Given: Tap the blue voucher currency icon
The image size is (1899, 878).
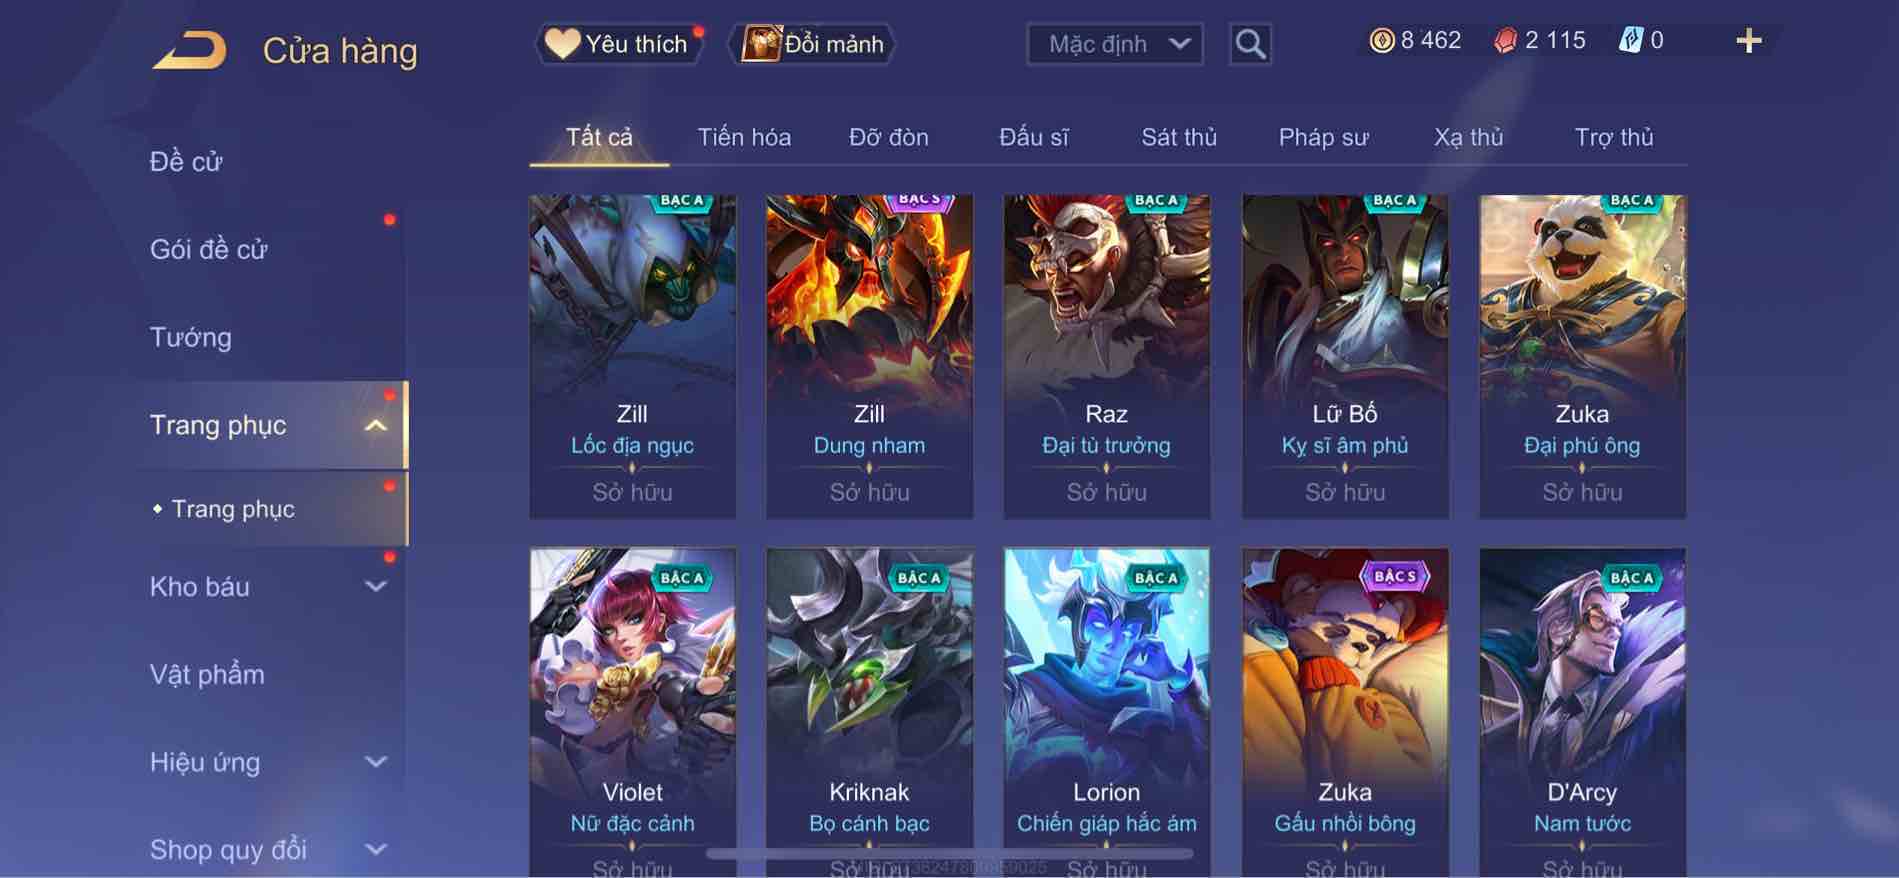Looking at the screenshot, I should pyautogui.click(x=1630, y=41).
